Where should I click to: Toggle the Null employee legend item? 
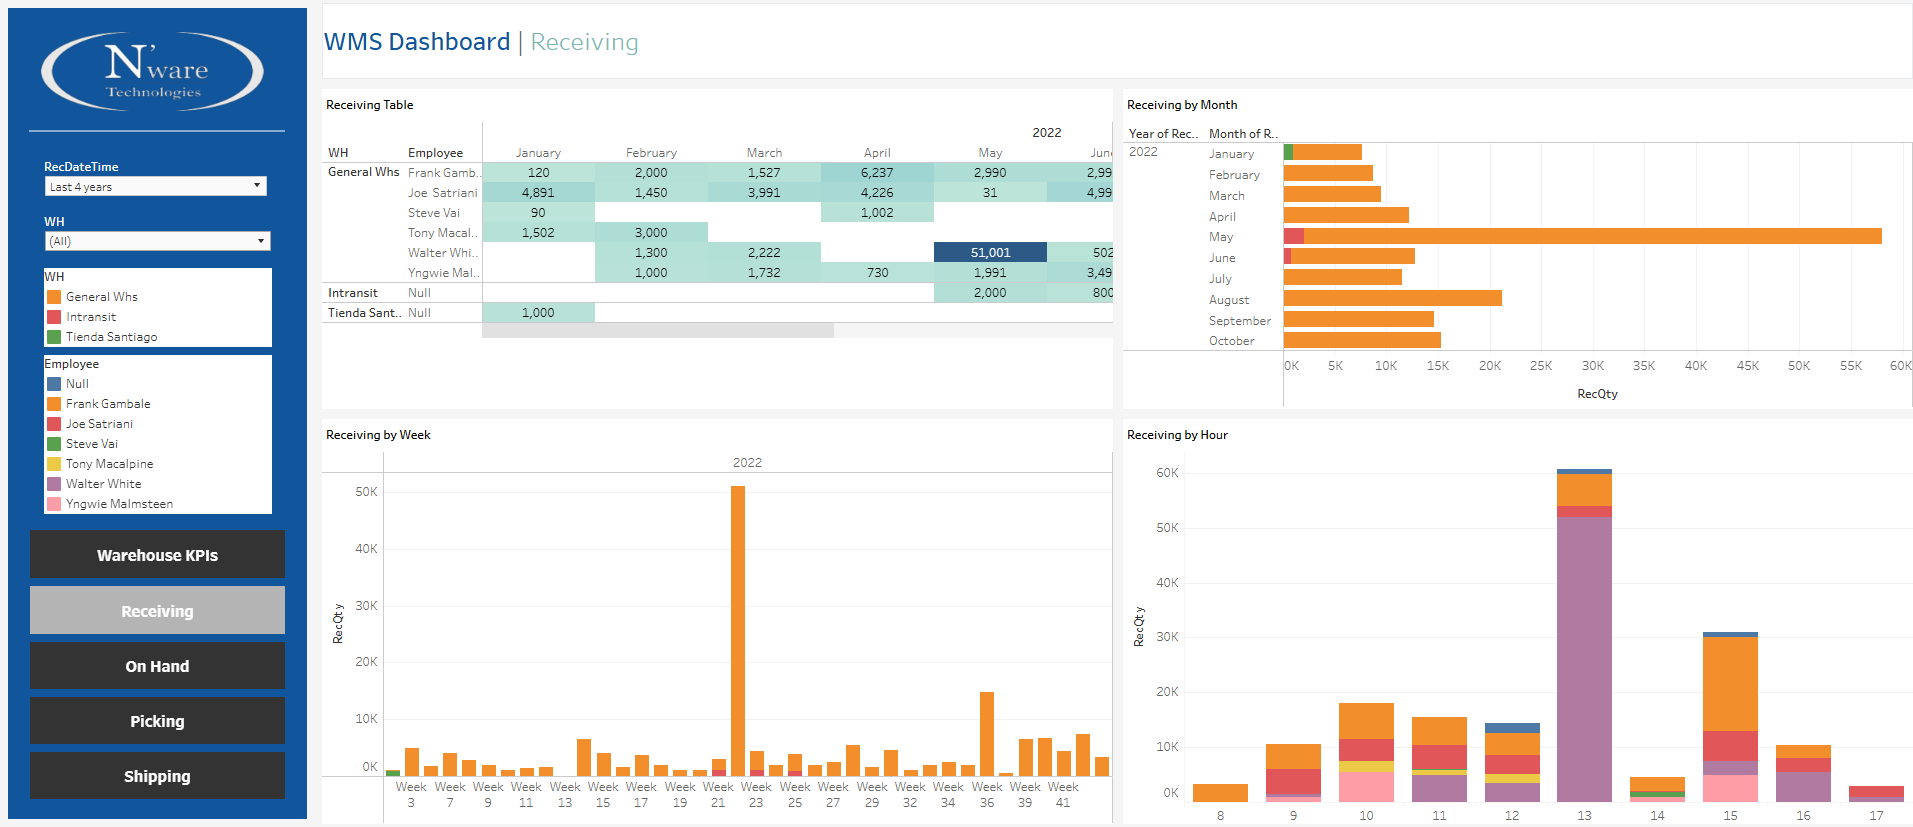click(77, 384)
